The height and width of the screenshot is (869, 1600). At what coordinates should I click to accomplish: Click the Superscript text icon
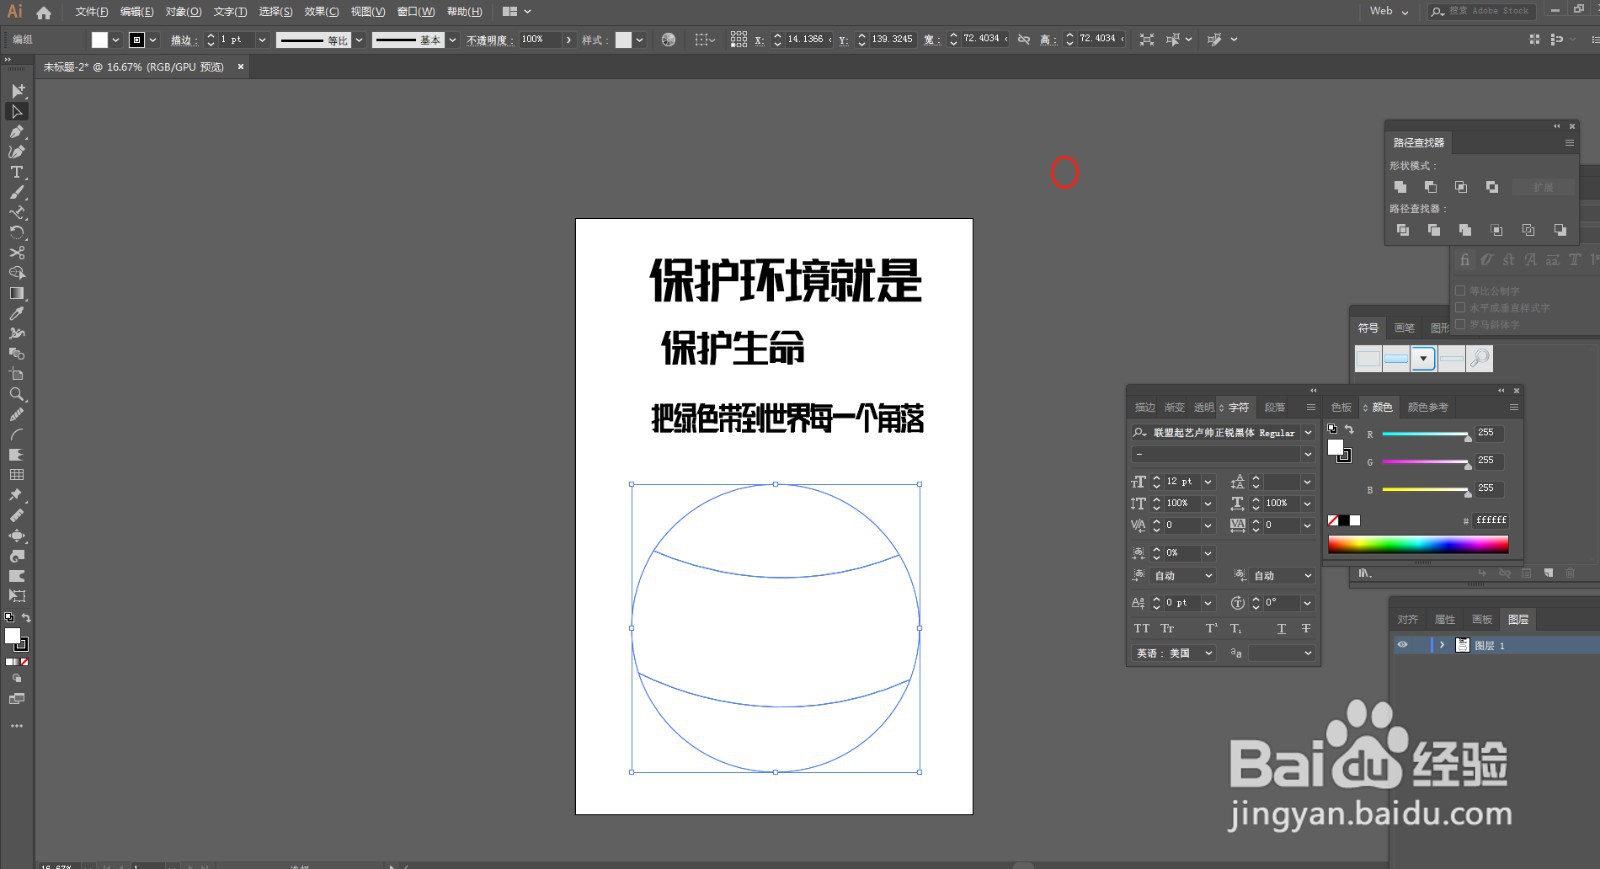click(1211, 628)
